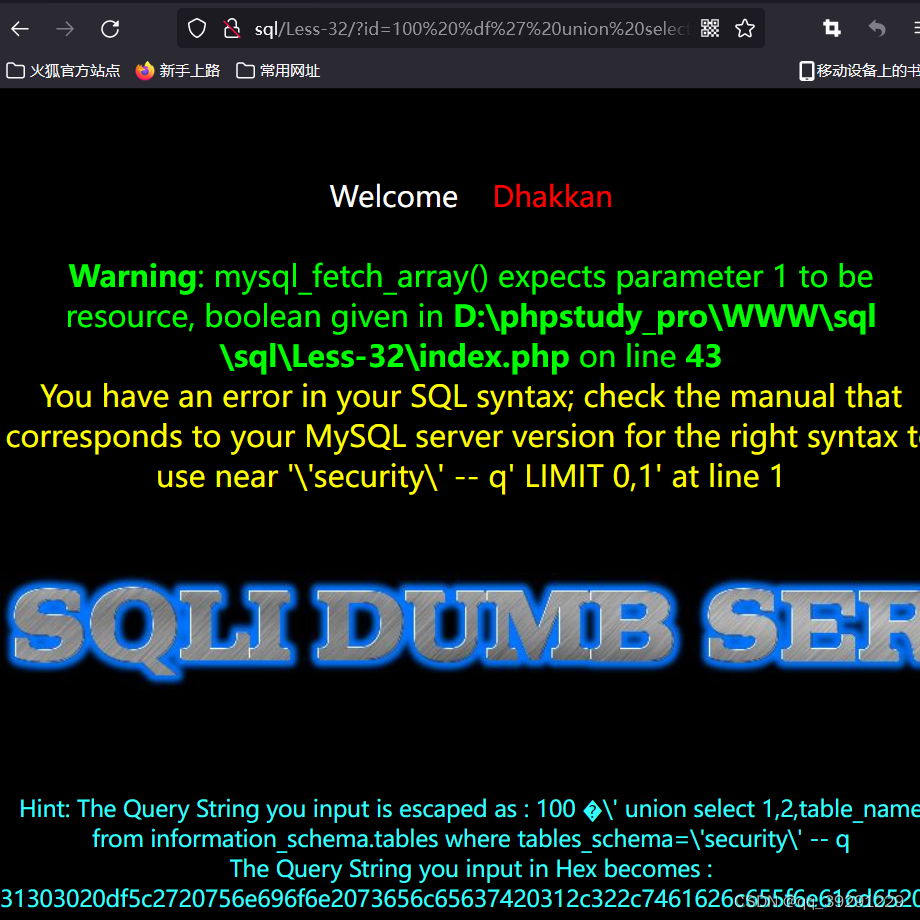Open the 常用网址 bookmark folder

(278, 71)
